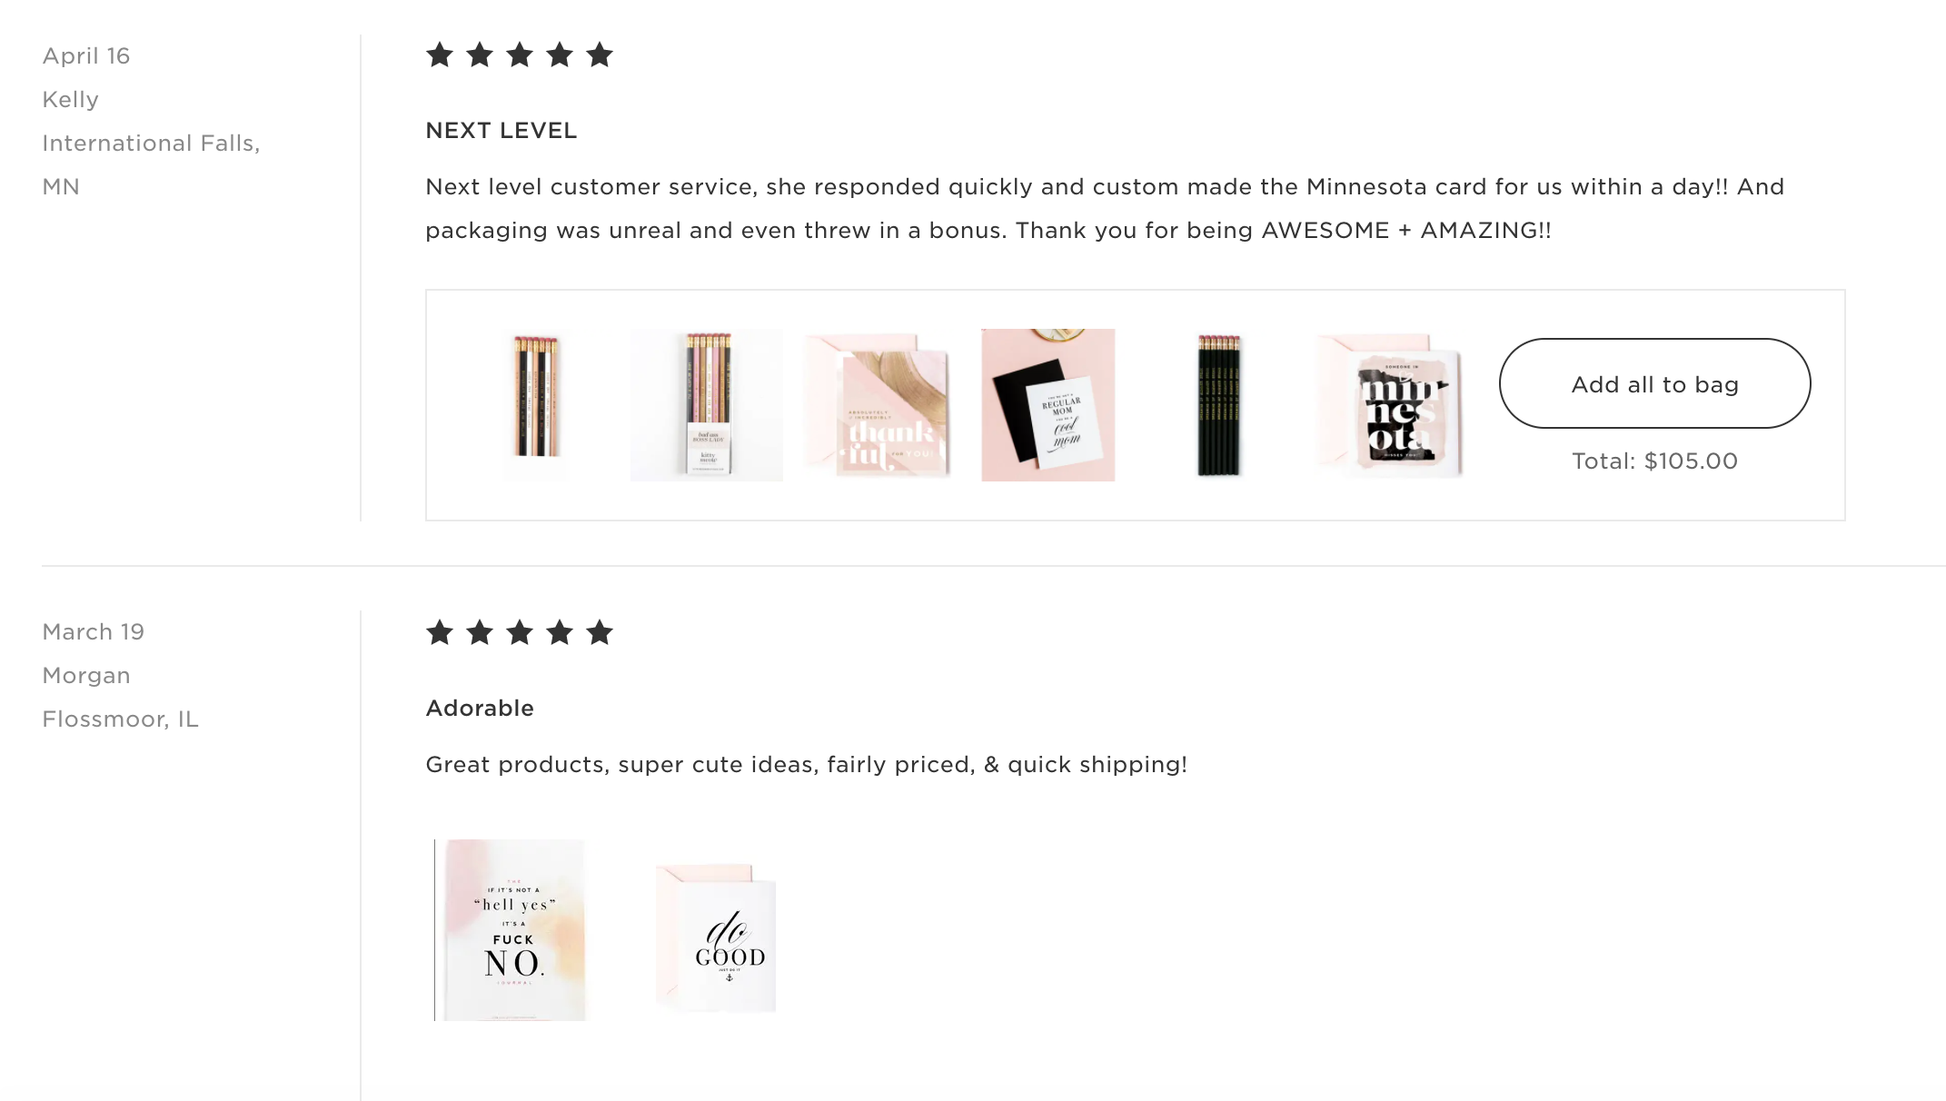Image resolution: width=1946 pixels, height=1101 pixels.
Task: Click the first star on Kelly's review
Action: click(x=439, y=55)
